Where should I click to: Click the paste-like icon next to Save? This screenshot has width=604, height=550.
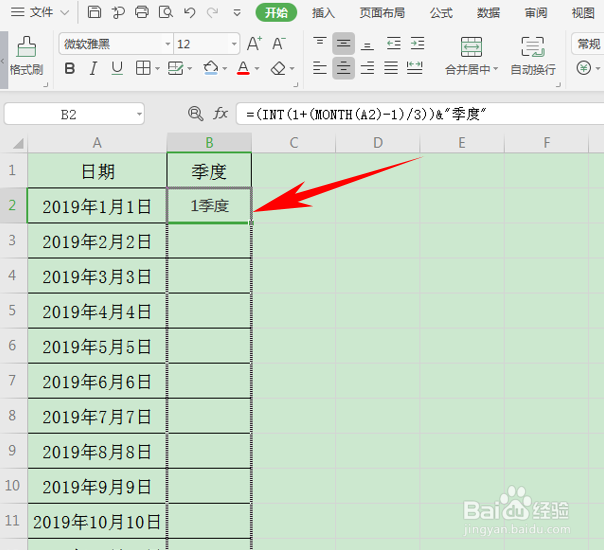[118, 13]
